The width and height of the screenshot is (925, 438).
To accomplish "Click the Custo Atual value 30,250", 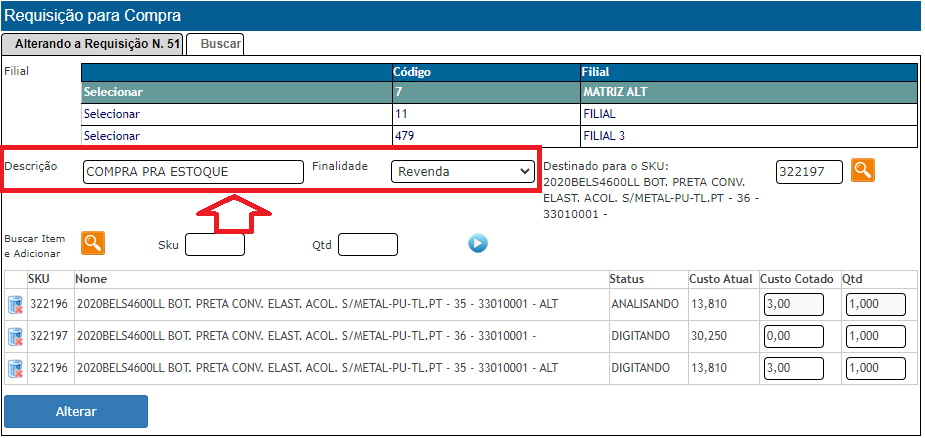I will click(708, 336).
